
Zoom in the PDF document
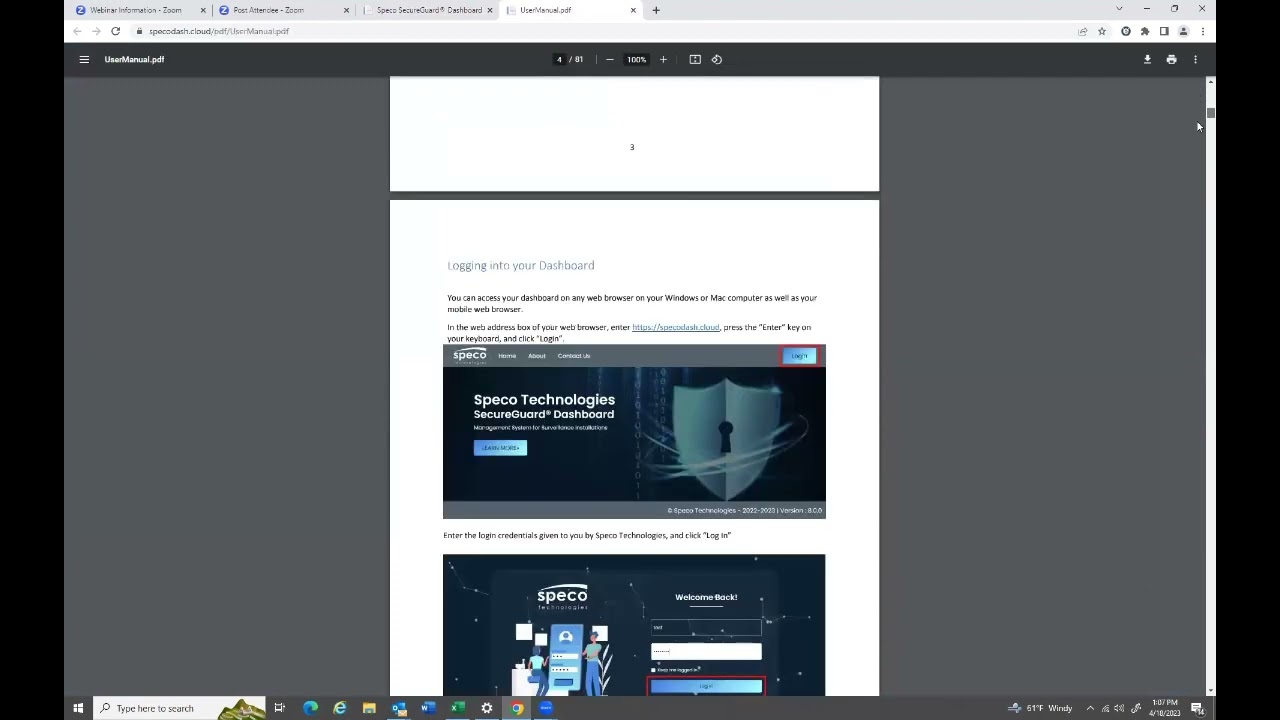pos(663,59)
